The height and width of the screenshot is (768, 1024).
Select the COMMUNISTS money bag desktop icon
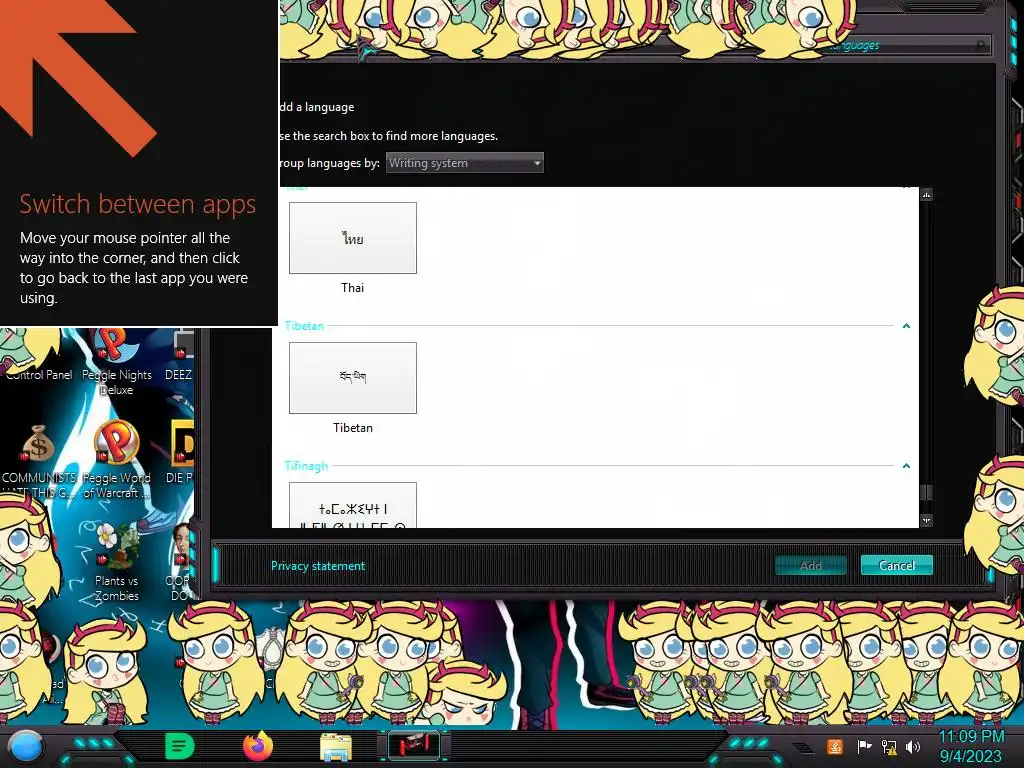(x=39, y=460)
